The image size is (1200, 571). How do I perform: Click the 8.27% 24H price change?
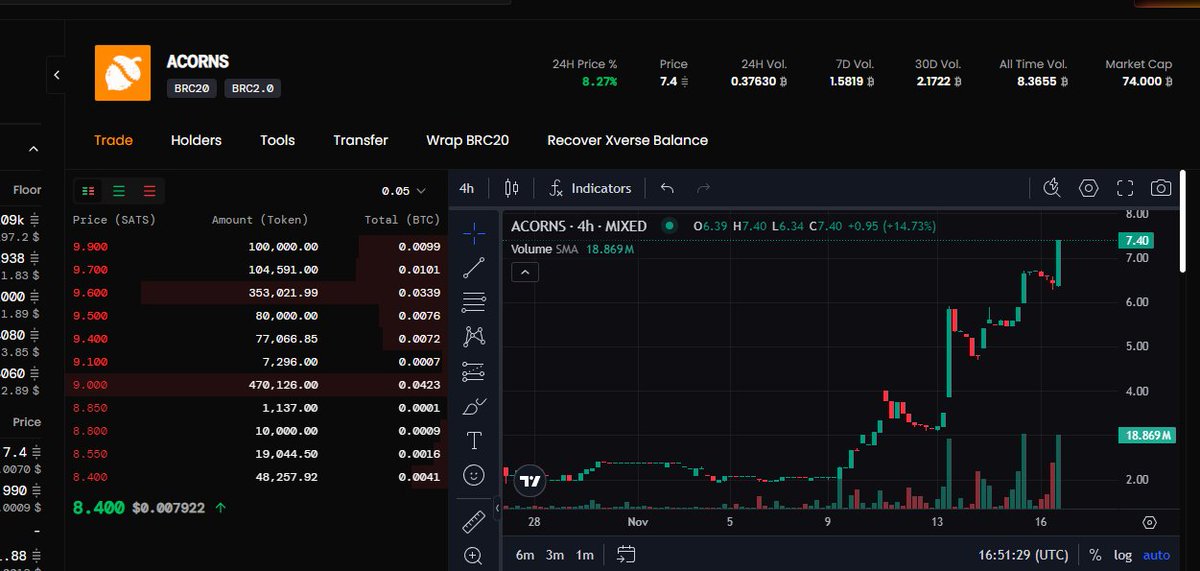tap(600, 81)
